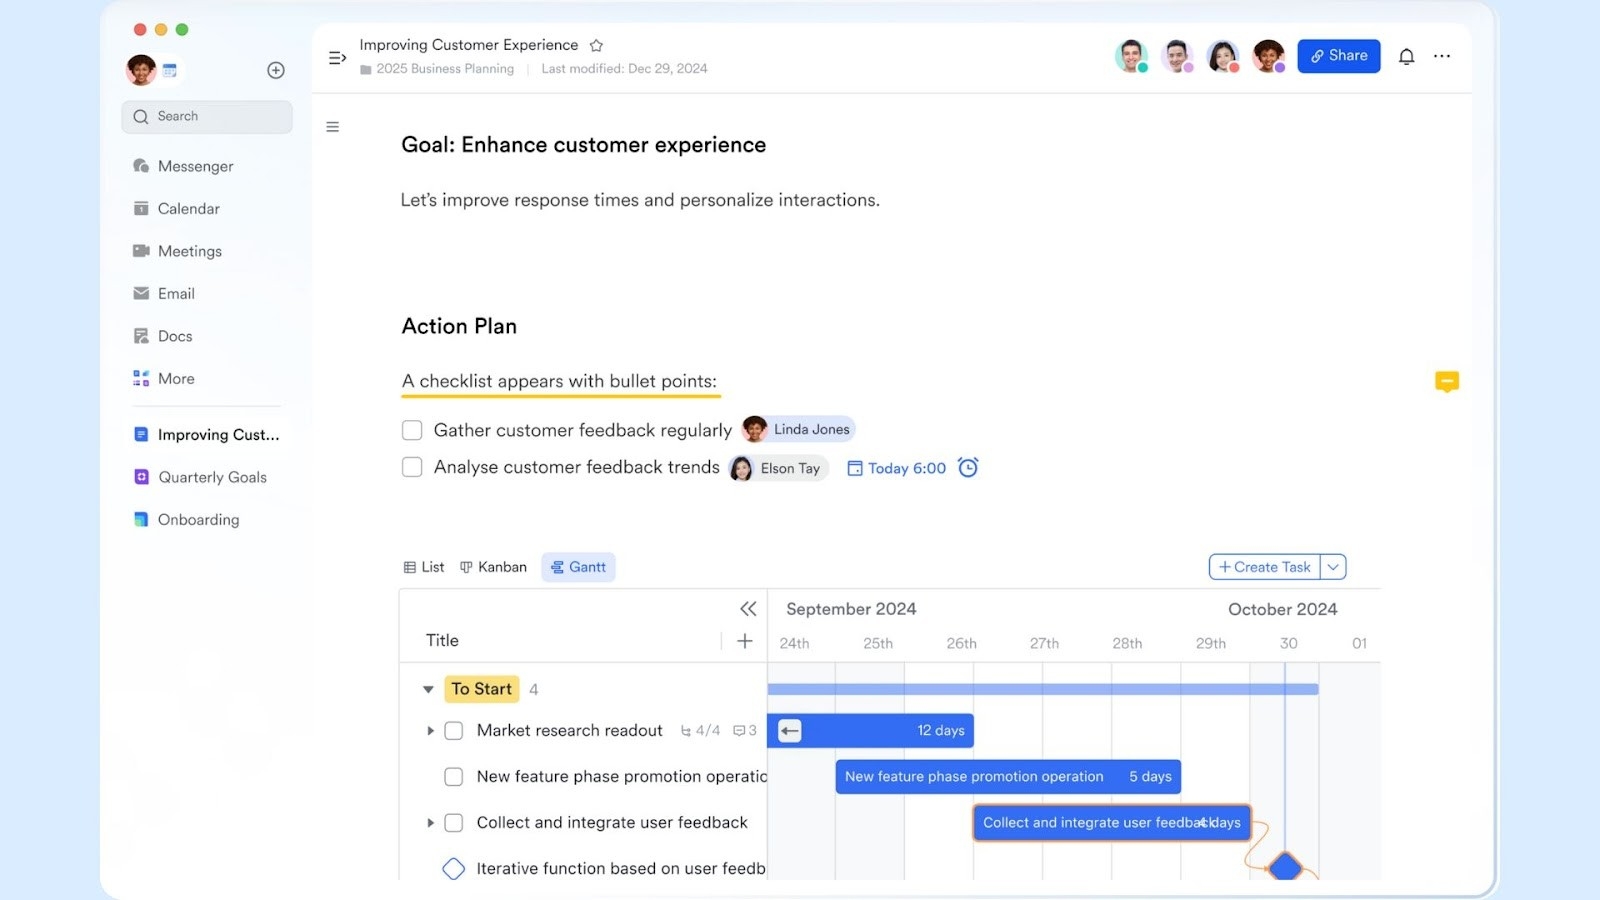Star the Improving Customer Experience document
Viewport: 1600px width, 900px height.
(596, 45)
